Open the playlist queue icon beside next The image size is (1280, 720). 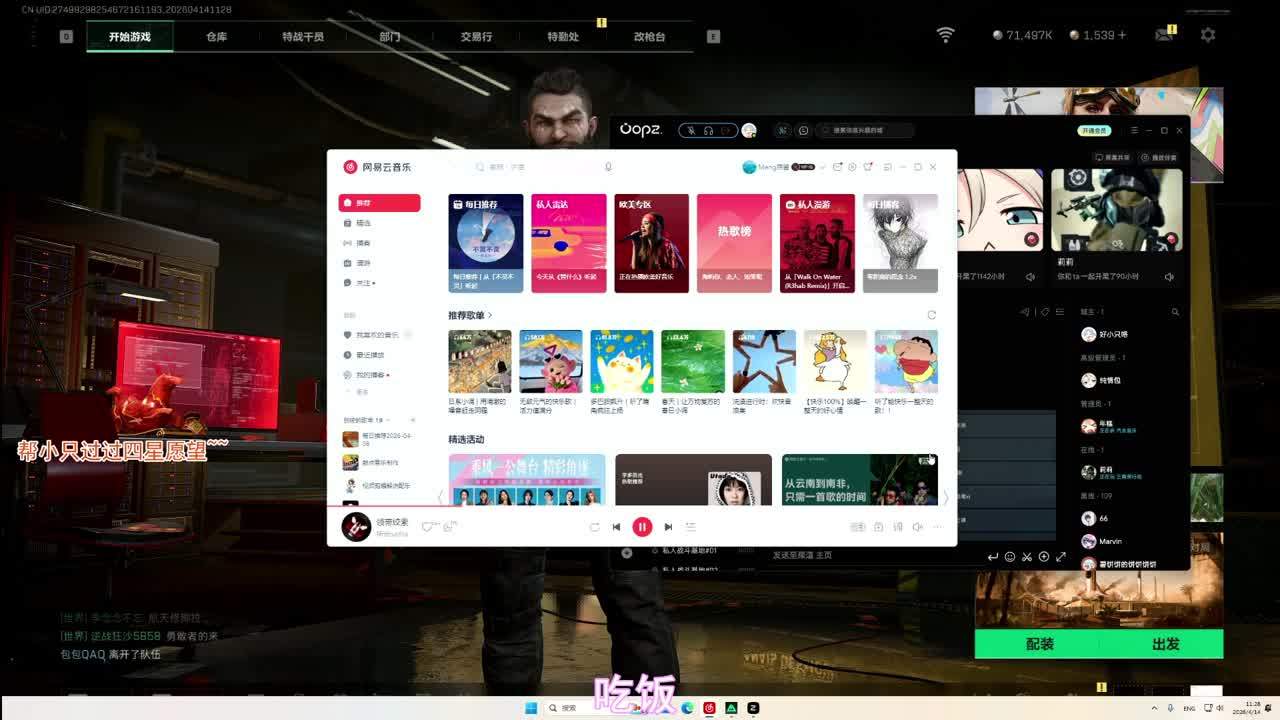690,527
